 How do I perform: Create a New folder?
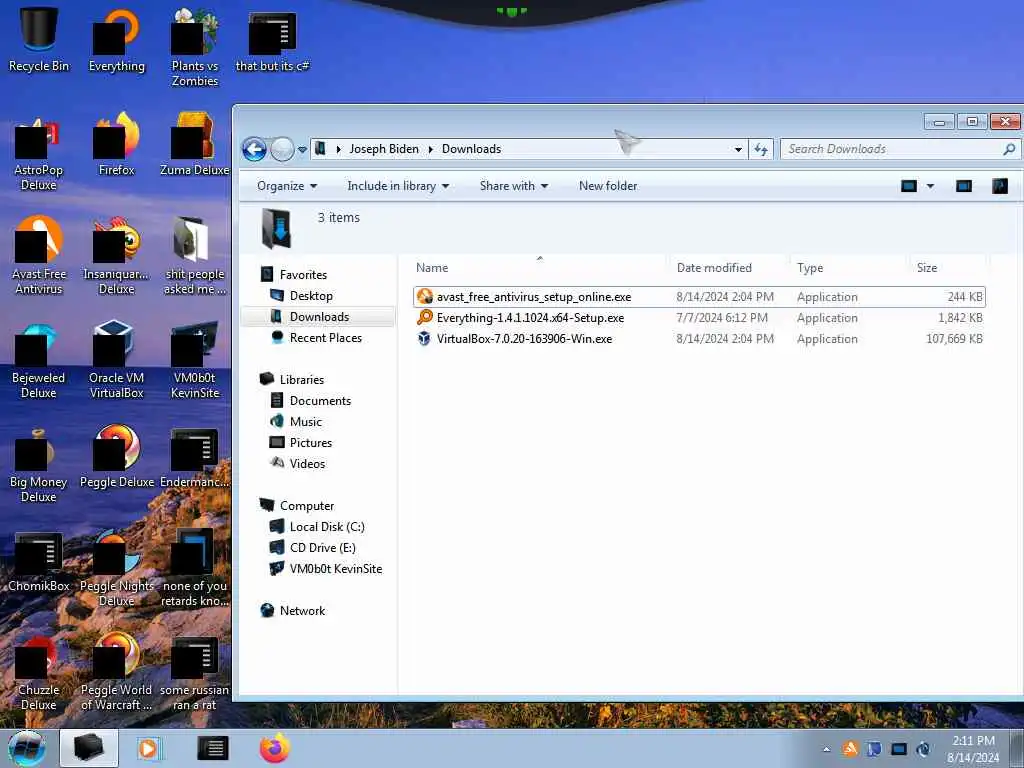tap(607, 186)
